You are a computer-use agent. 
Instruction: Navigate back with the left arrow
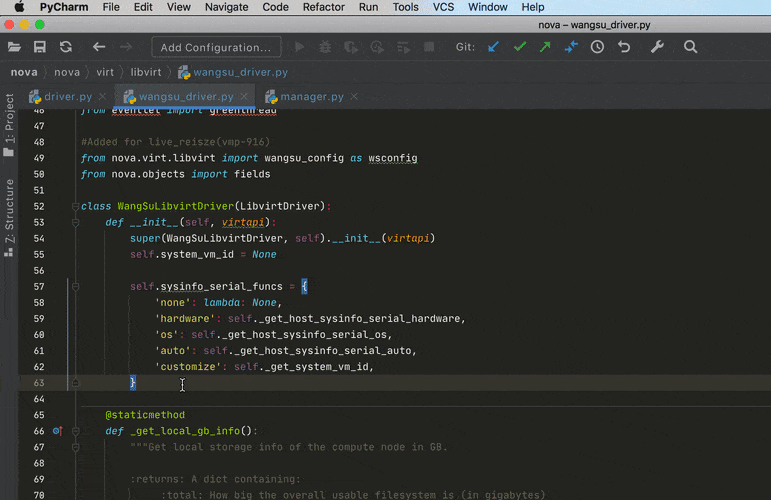(99, 47)
